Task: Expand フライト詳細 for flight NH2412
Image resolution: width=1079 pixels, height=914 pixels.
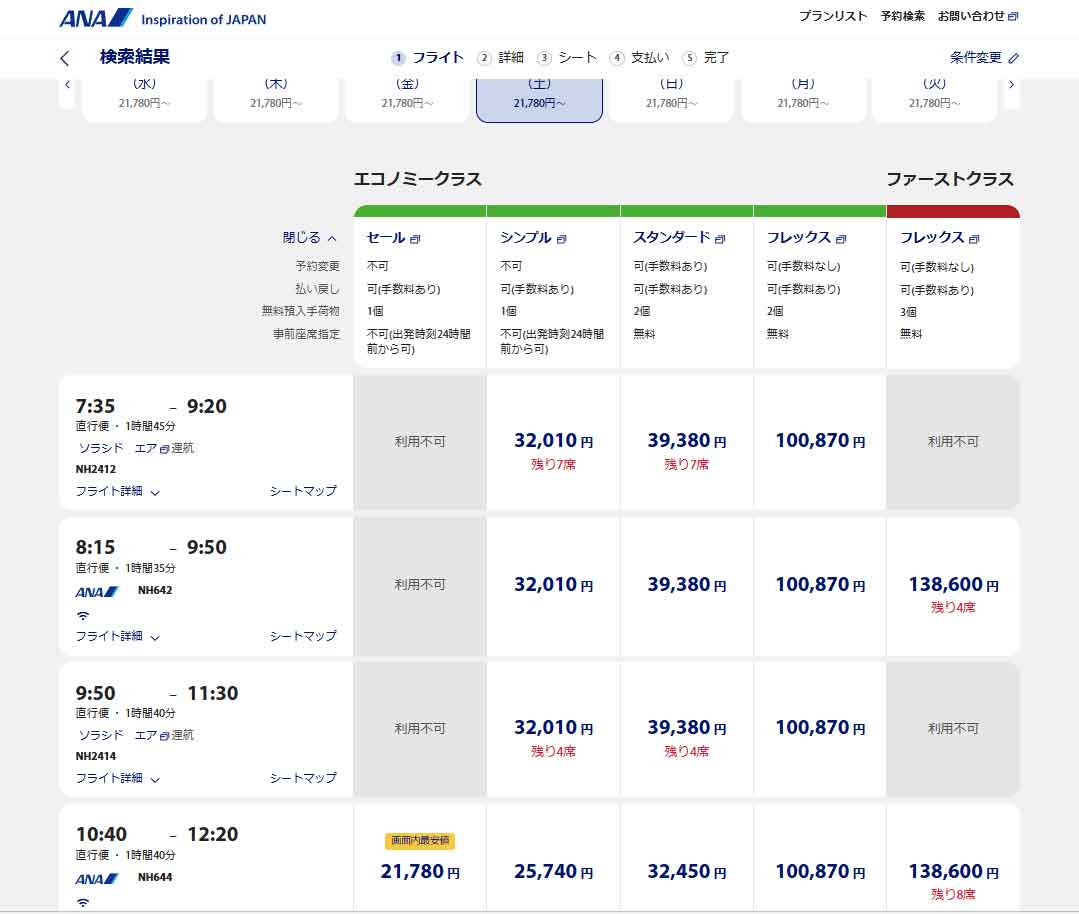Action: (x=118, y=491)
